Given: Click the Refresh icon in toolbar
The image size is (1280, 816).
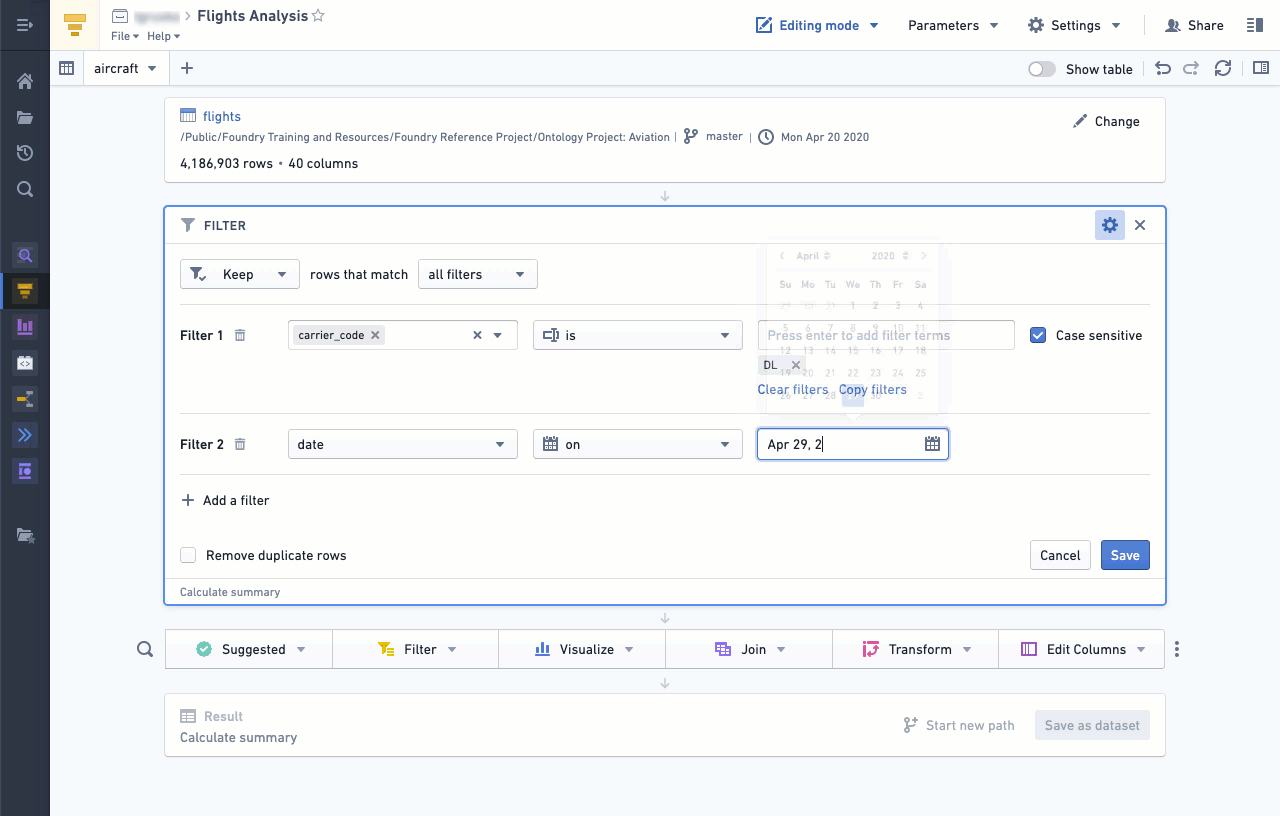Looking at the screenshot, I should (x=1222, y=69).
